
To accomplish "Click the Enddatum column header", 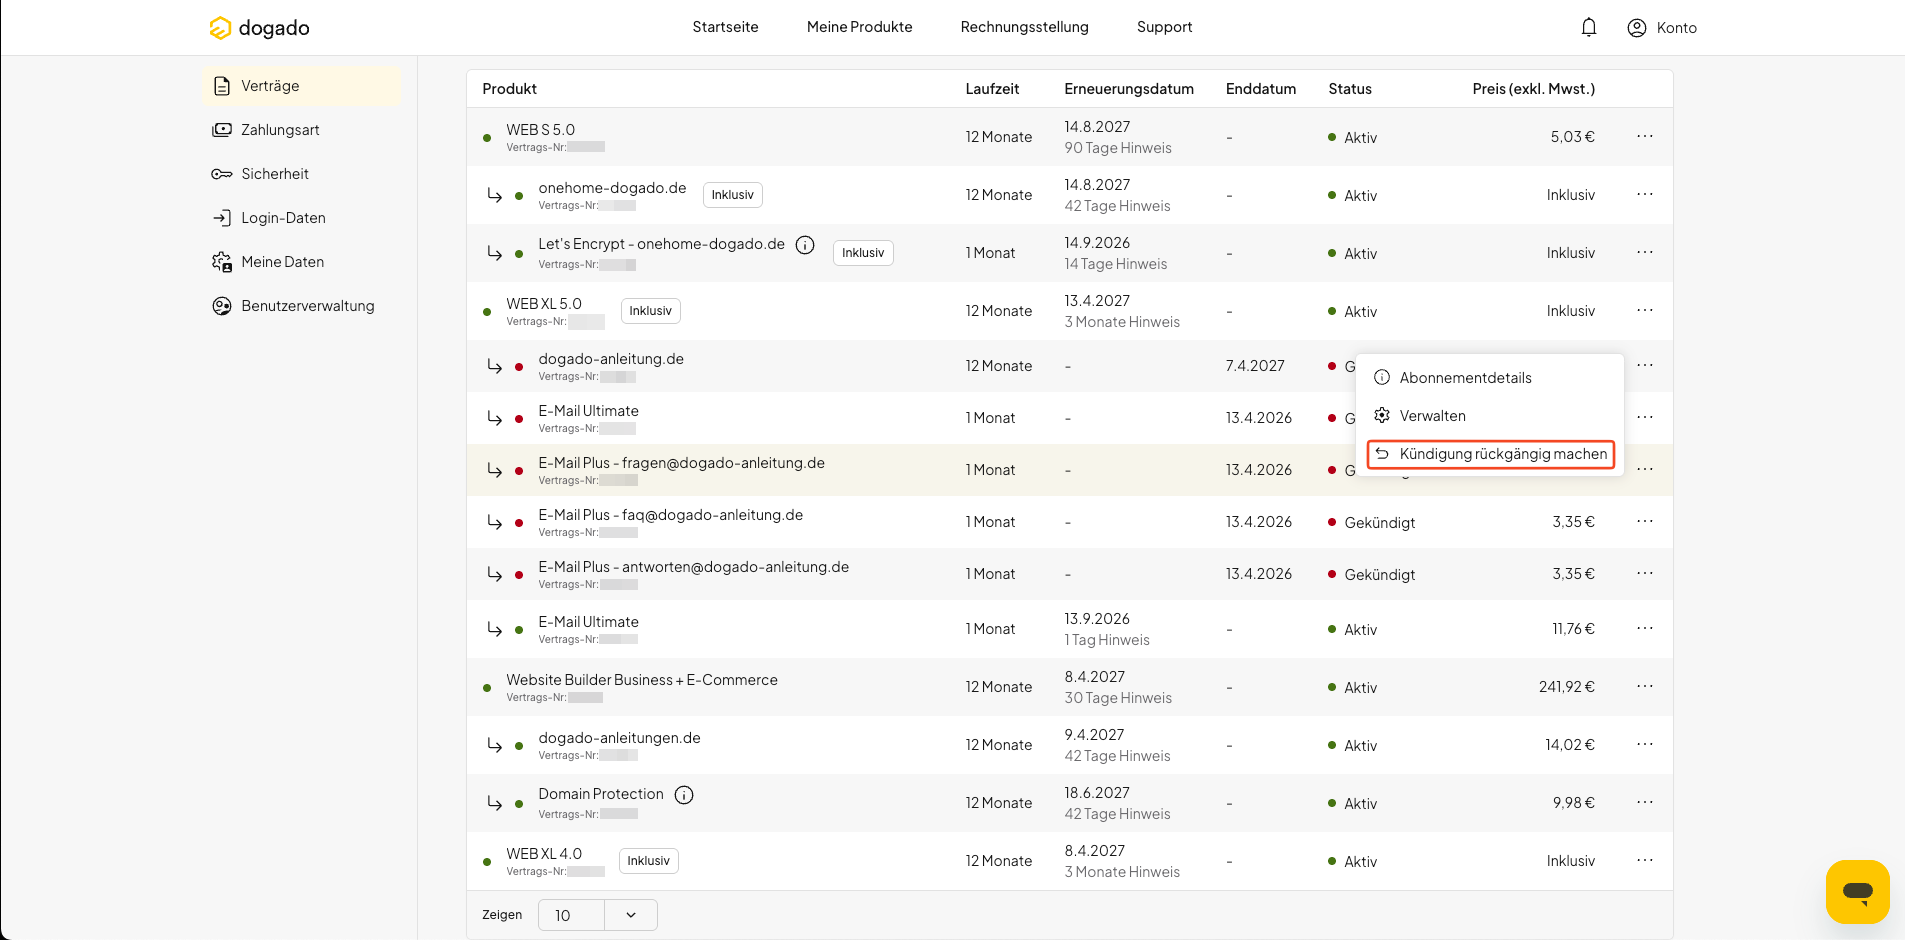I will pyautogui.click(x=1261, y=89).
